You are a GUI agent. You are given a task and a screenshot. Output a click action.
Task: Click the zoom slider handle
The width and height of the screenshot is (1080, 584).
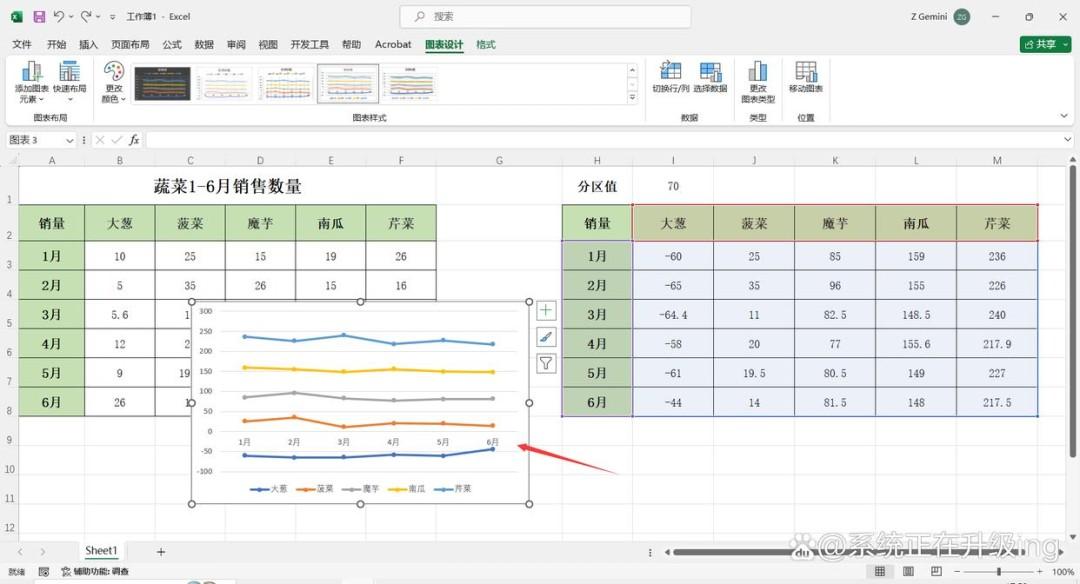(999, 572)
